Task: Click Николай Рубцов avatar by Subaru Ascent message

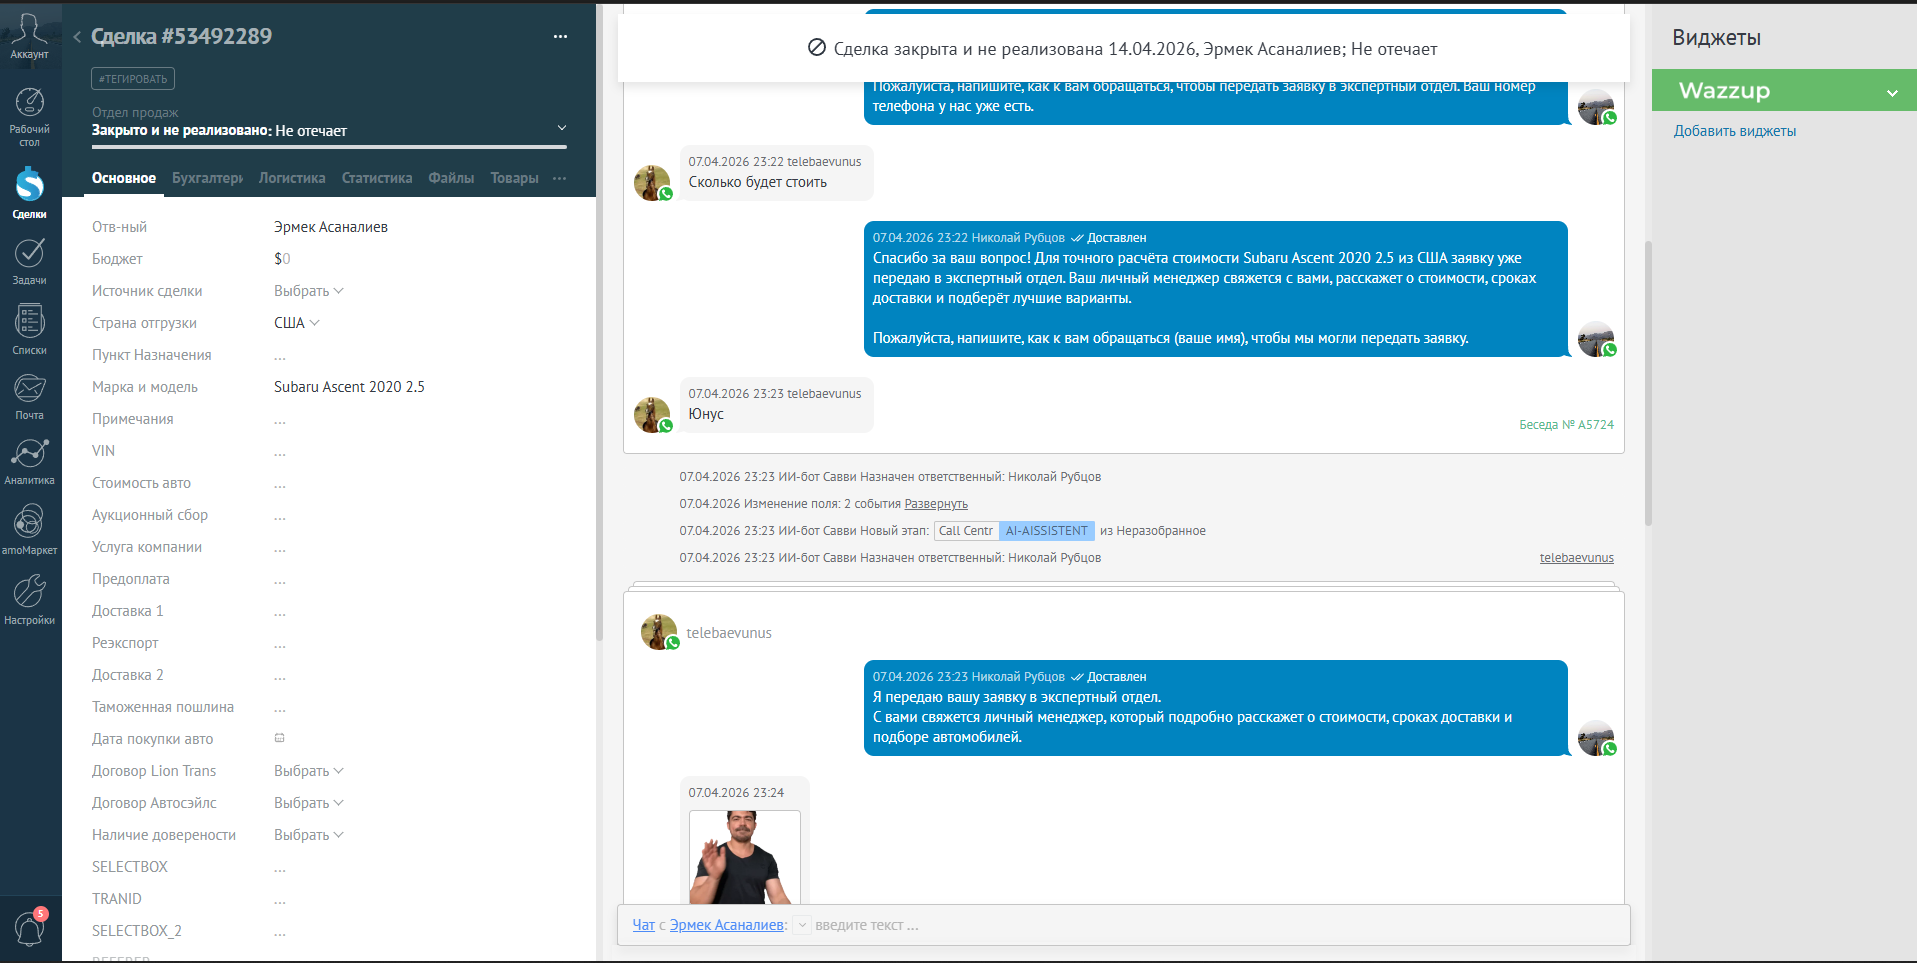Action: click(x=1596, y=338)
